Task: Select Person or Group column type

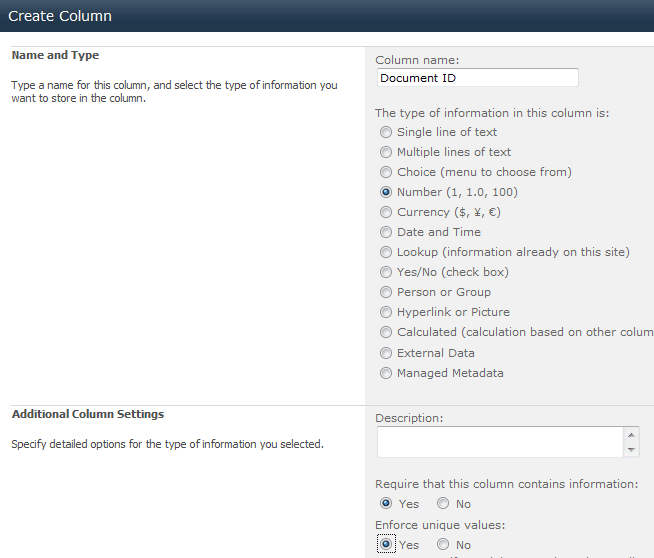Action: (386, 292)
